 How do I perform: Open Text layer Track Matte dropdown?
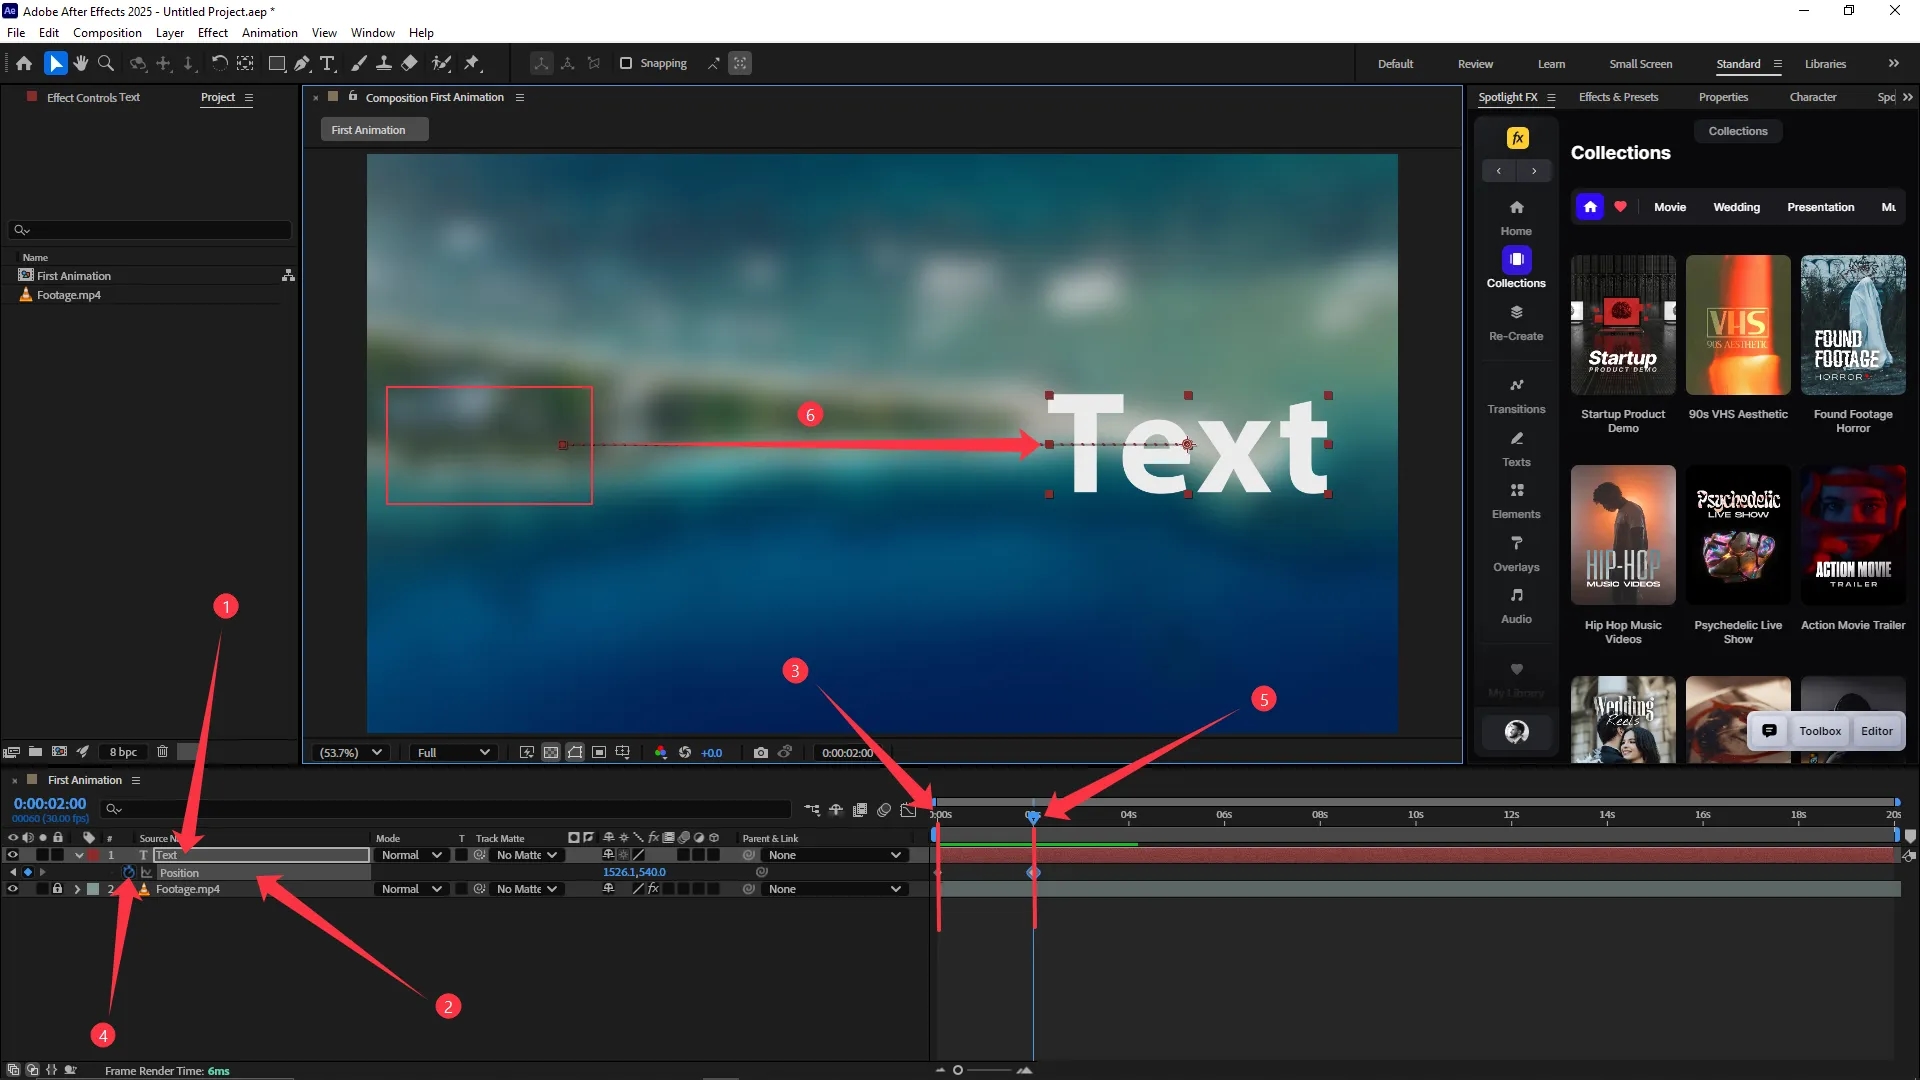527,855
